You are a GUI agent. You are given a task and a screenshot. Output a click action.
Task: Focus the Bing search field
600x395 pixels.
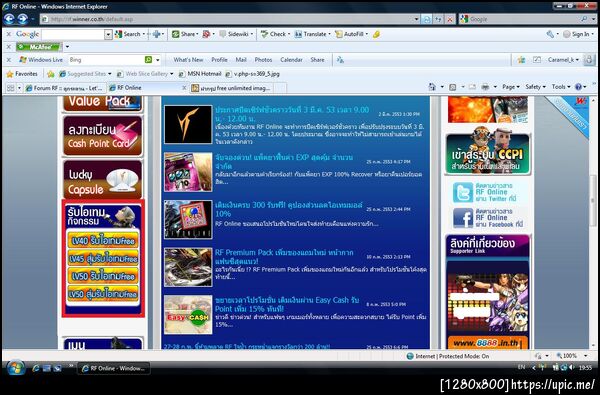106,60
